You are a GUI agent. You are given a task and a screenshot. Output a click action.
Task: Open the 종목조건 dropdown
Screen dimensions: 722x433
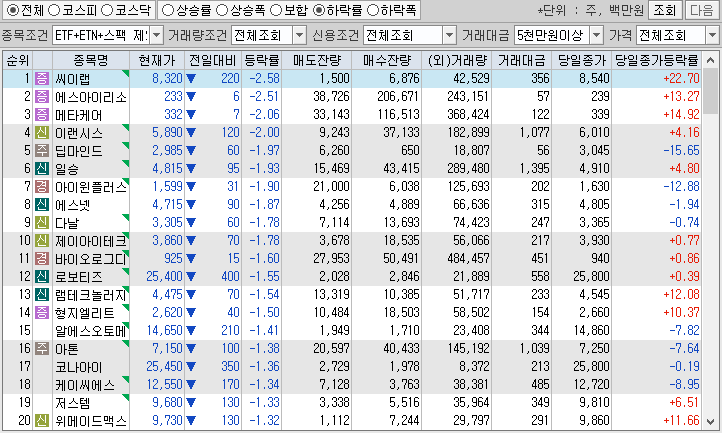[157, 35]
